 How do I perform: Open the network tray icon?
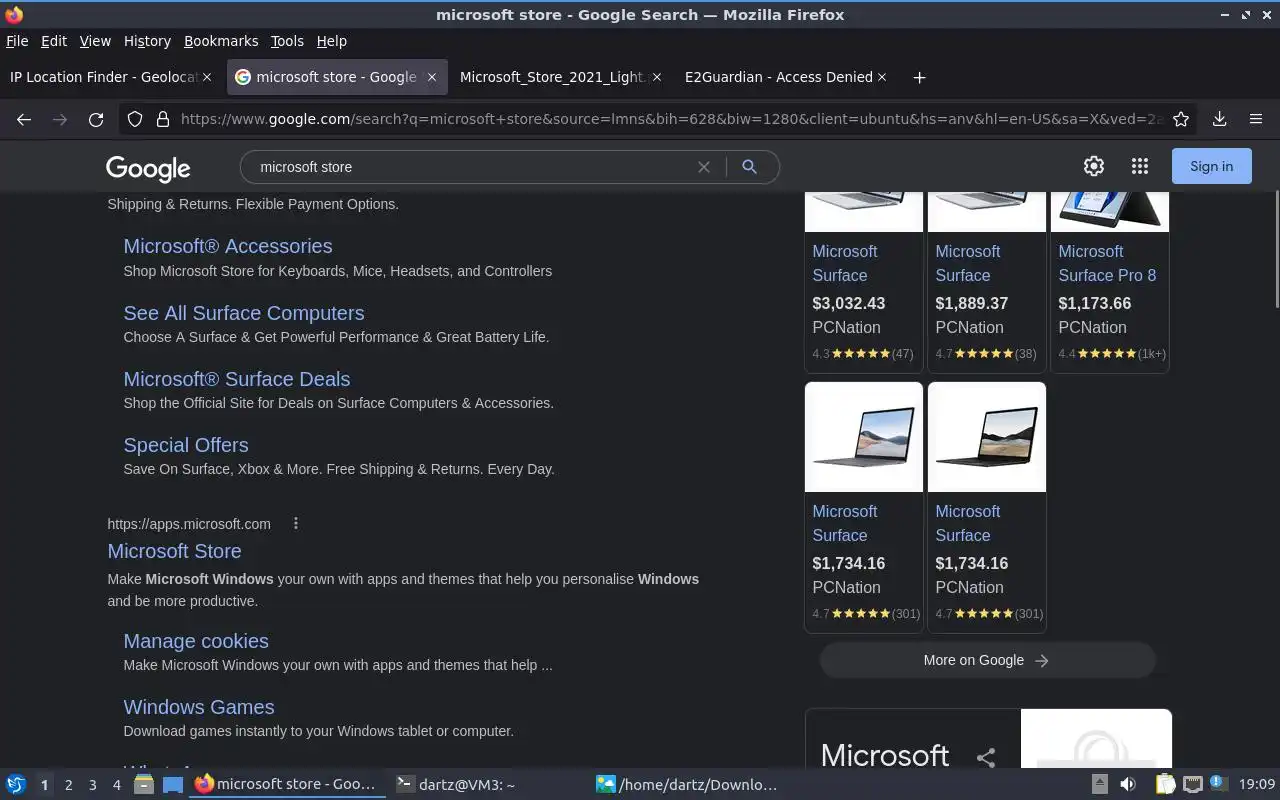pos(1192,785)
